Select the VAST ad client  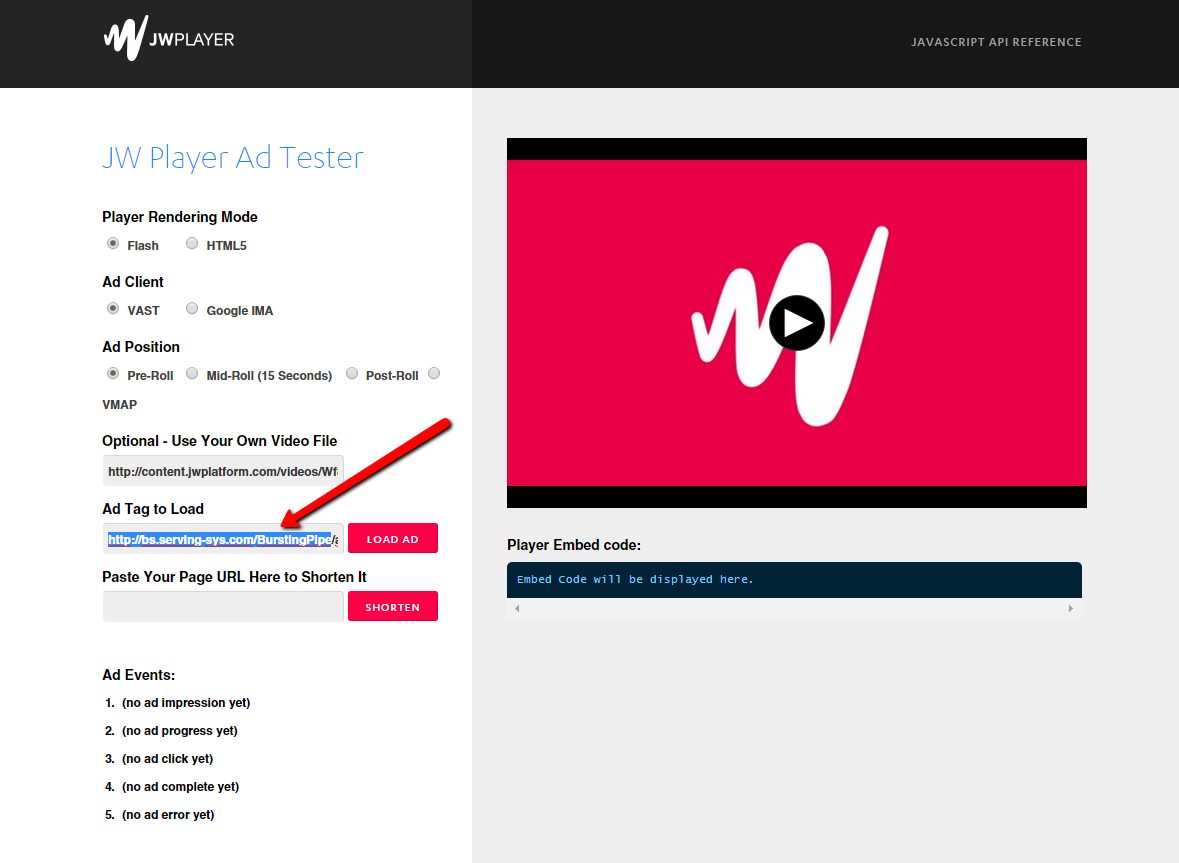(112, 308)
